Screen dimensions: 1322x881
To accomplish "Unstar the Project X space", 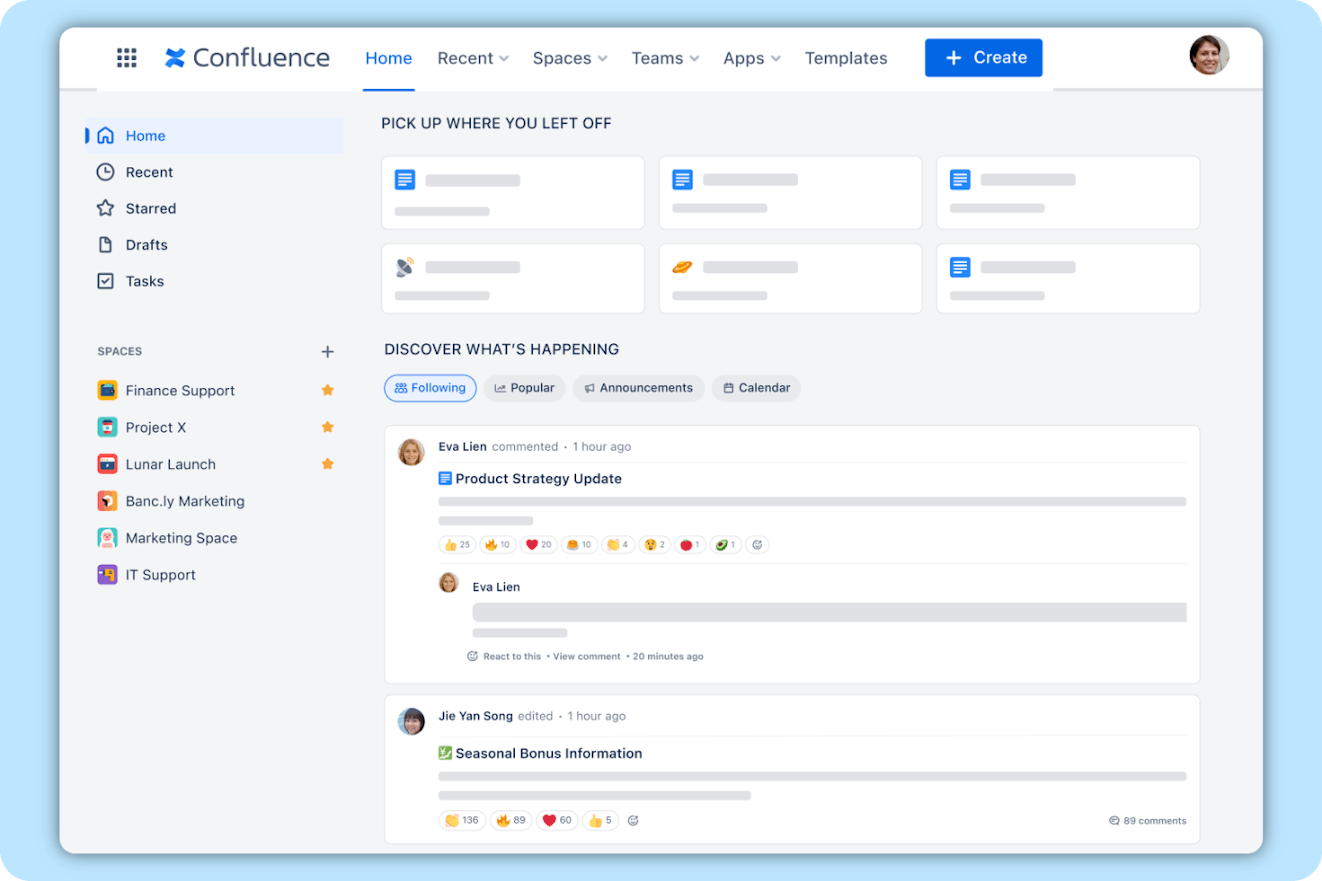I will [x=327, y=427].
